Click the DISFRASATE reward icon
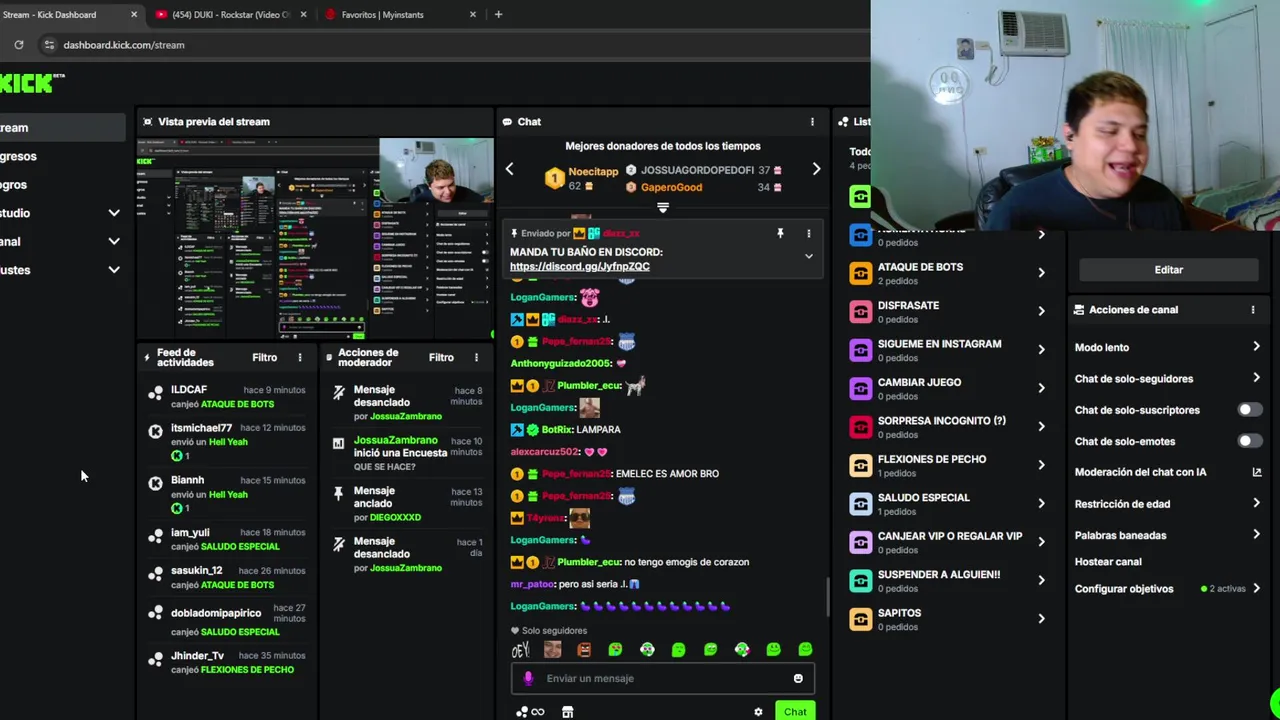1280x720 pixels. click(x=860, y=311)
